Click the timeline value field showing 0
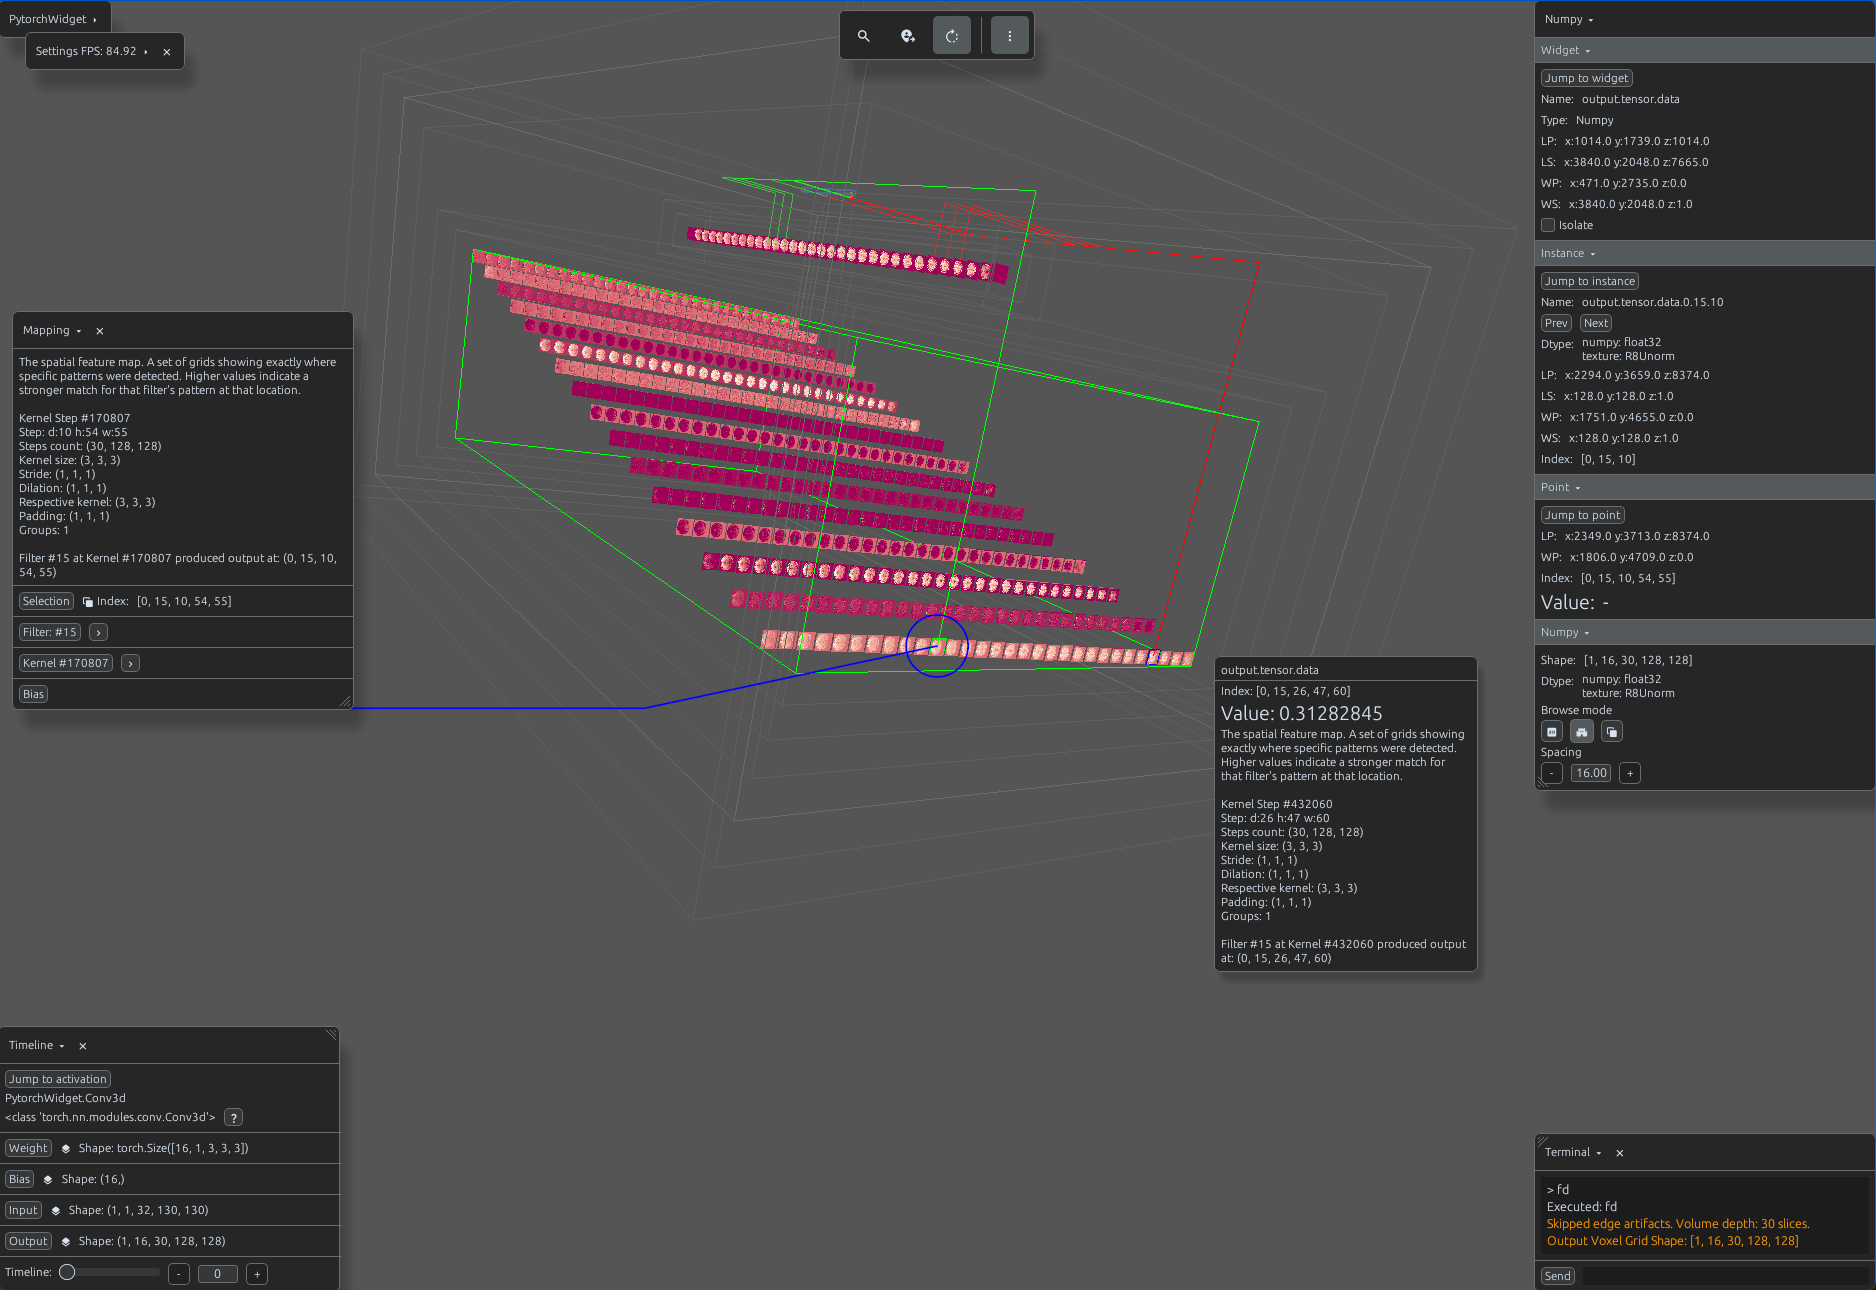 pyautogui.click(x=217, y=1275)
